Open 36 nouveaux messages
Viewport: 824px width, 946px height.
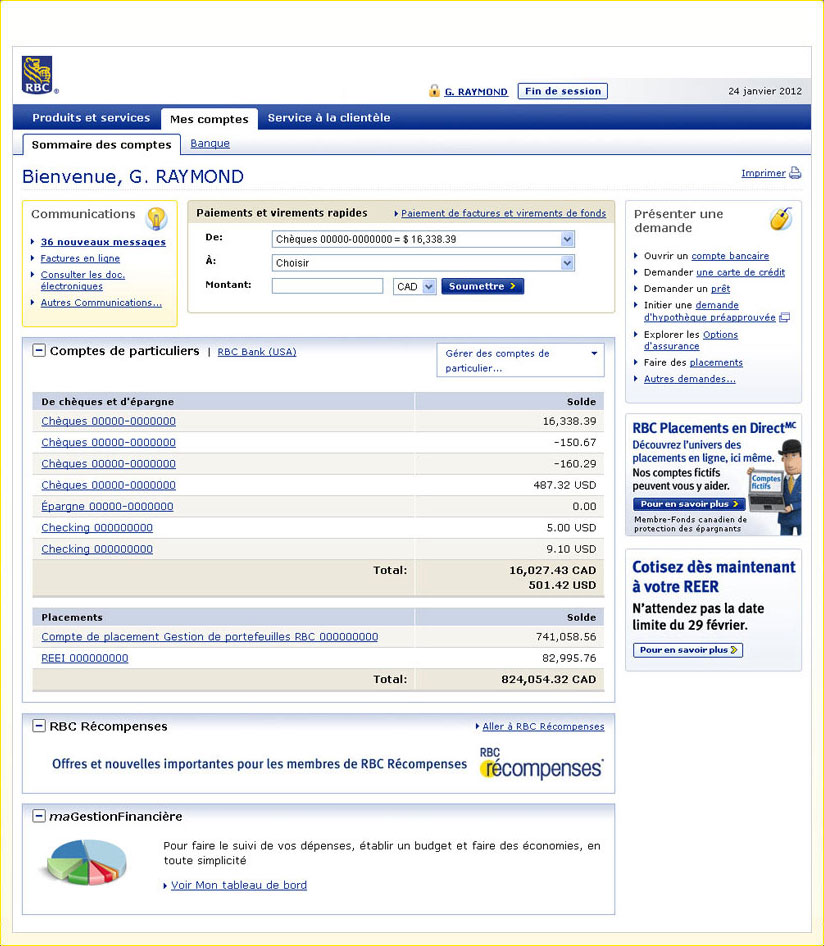[103, 242]
